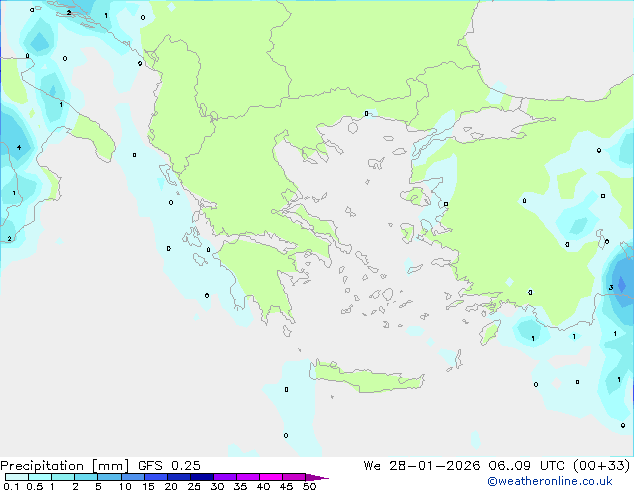Select the 1–2 mm legend color swatch
Screen dimensions: 634x490
click(63, 477)
